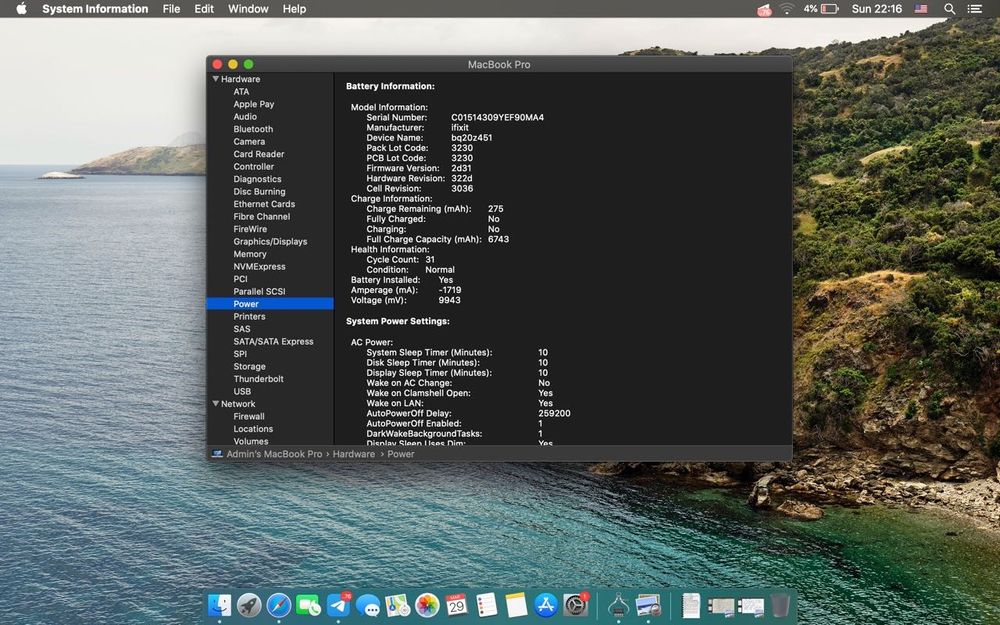Select Printers in the sidebar
Screen dimensions: 1000x625
click(x=249, y=316)
